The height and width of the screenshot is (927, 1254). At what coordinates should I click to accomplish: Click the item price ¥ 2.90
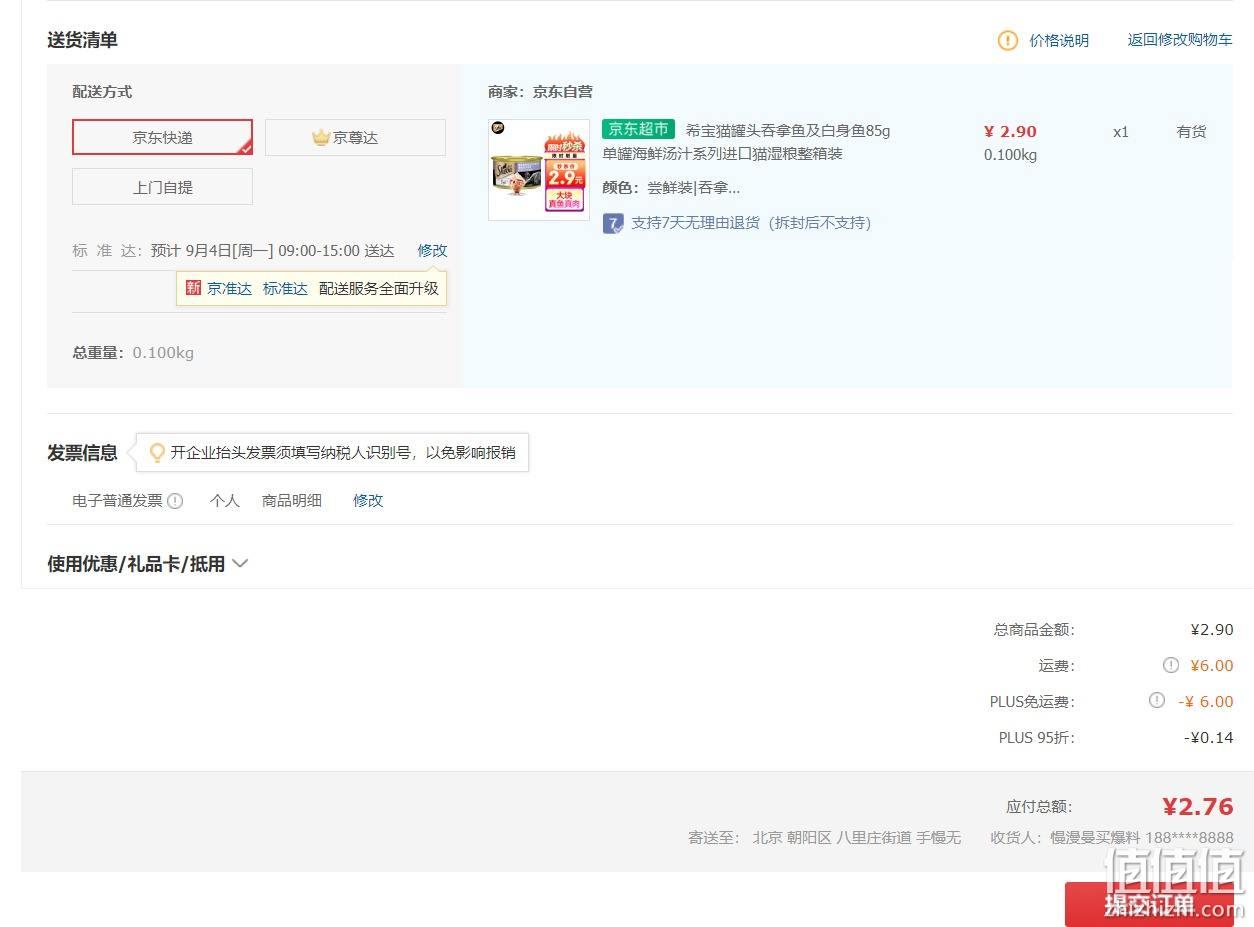(x=1010, y=131)
